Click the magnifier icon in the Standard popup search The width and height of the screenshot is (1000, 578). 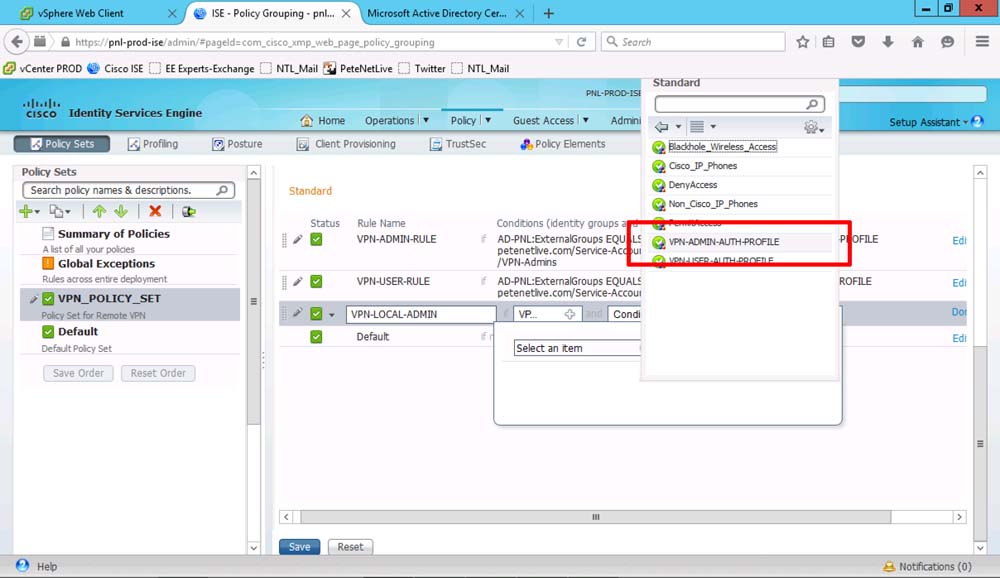[812, 104]
